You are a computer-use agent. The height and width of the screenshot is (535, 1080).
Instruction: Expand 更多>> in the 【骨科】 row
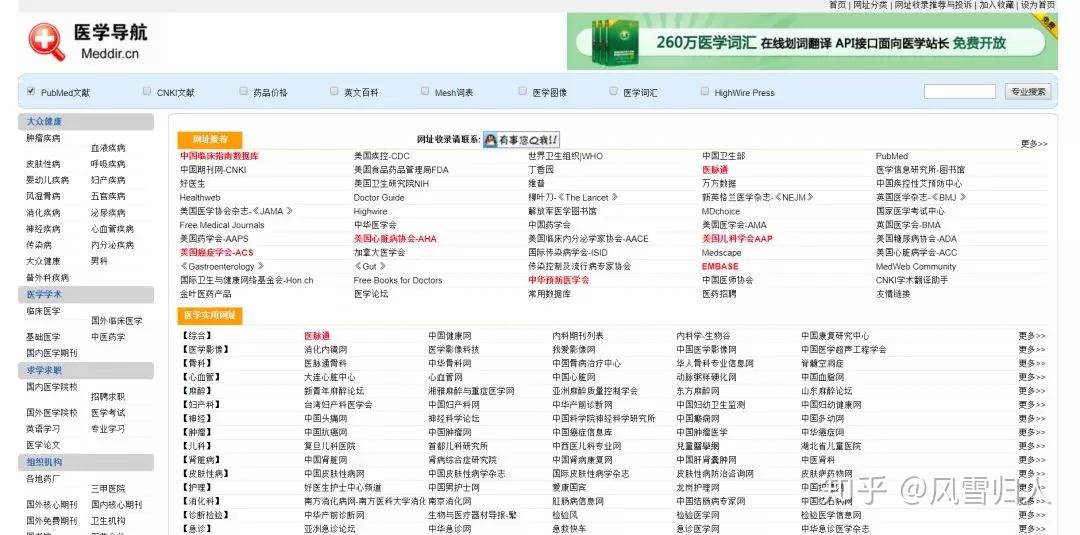point(1032,364)
